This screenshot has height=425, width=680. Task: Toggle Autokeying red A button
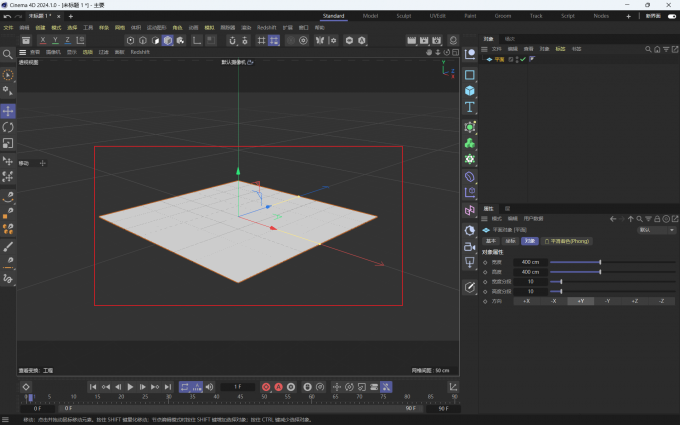[x=278, y=387]
